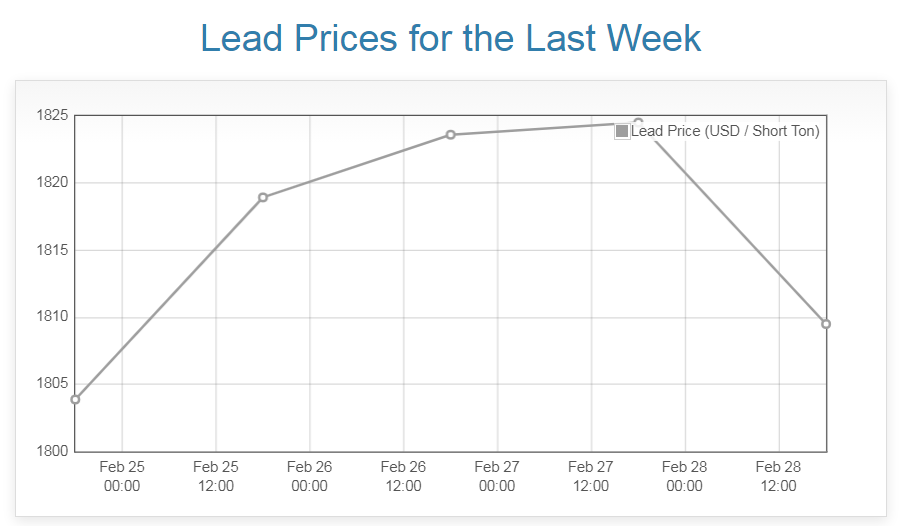The image size is (900, 526).
Task: Click the "Feb 28 00:00" x-axis label
Action: pos(685,476)
